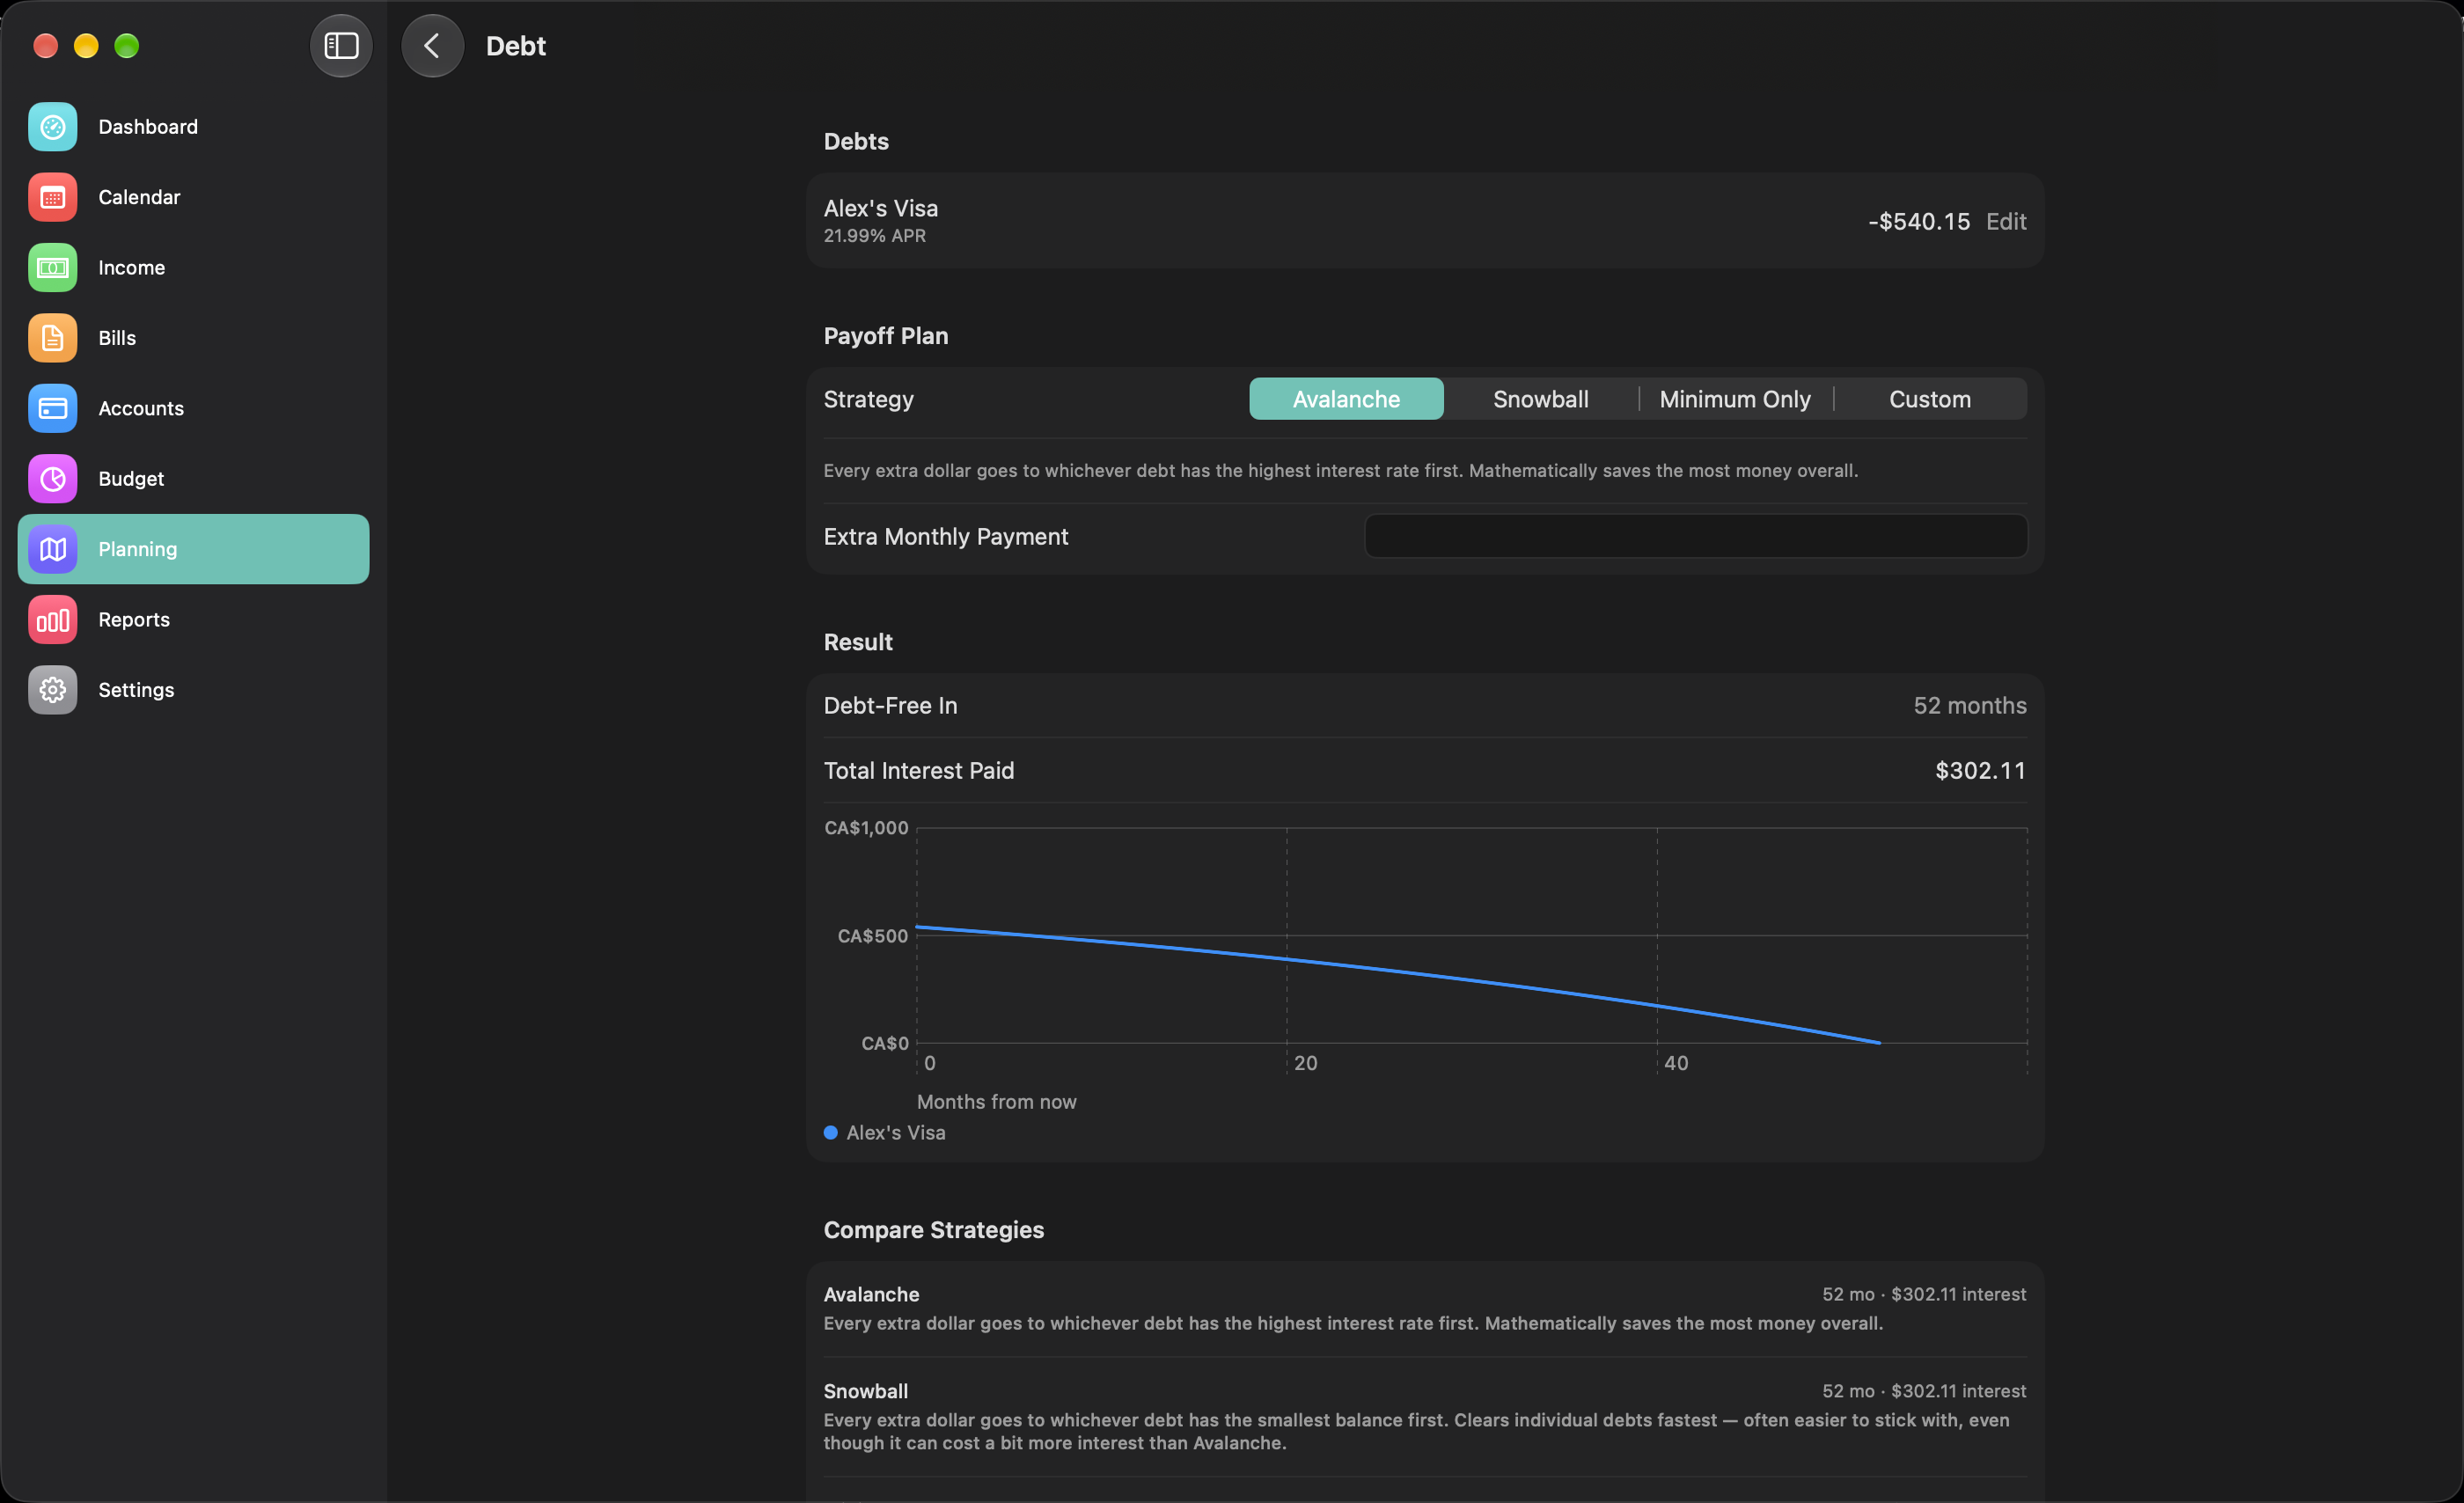Click the CA$1,000 axis label
The width and height of the screenshot is (2464, 1503).
[866, 828]
